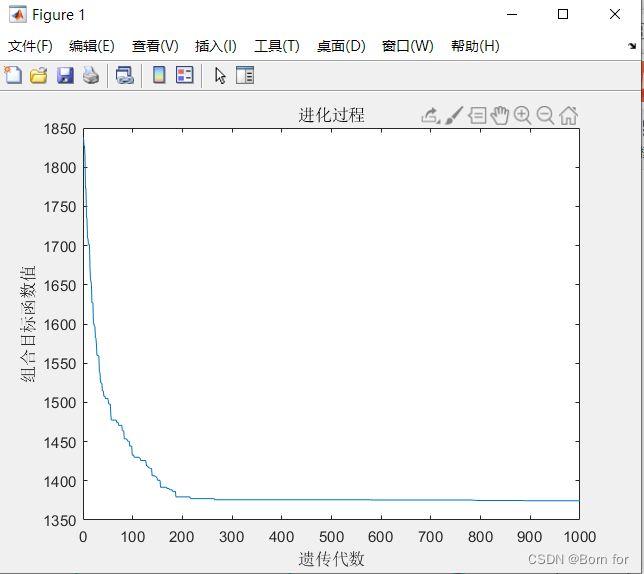Click the axes export/share icon
The width and height of the screenshot is (644, 574).
coord(430,115)
